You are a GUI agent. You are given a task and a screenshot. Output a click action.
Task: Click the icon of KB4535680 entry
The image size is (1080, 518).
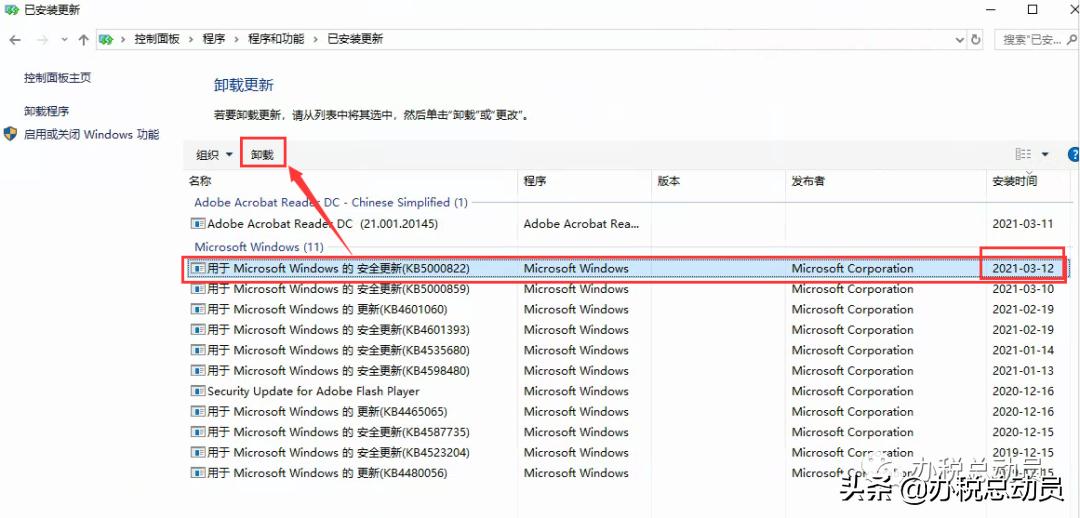pos(198,350)
